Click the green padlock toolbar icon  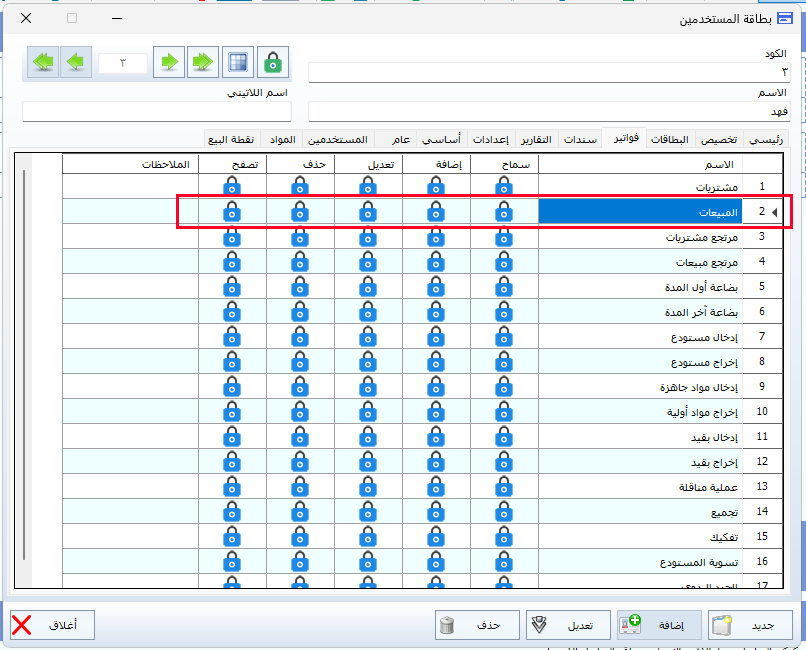tap(271, 62)
